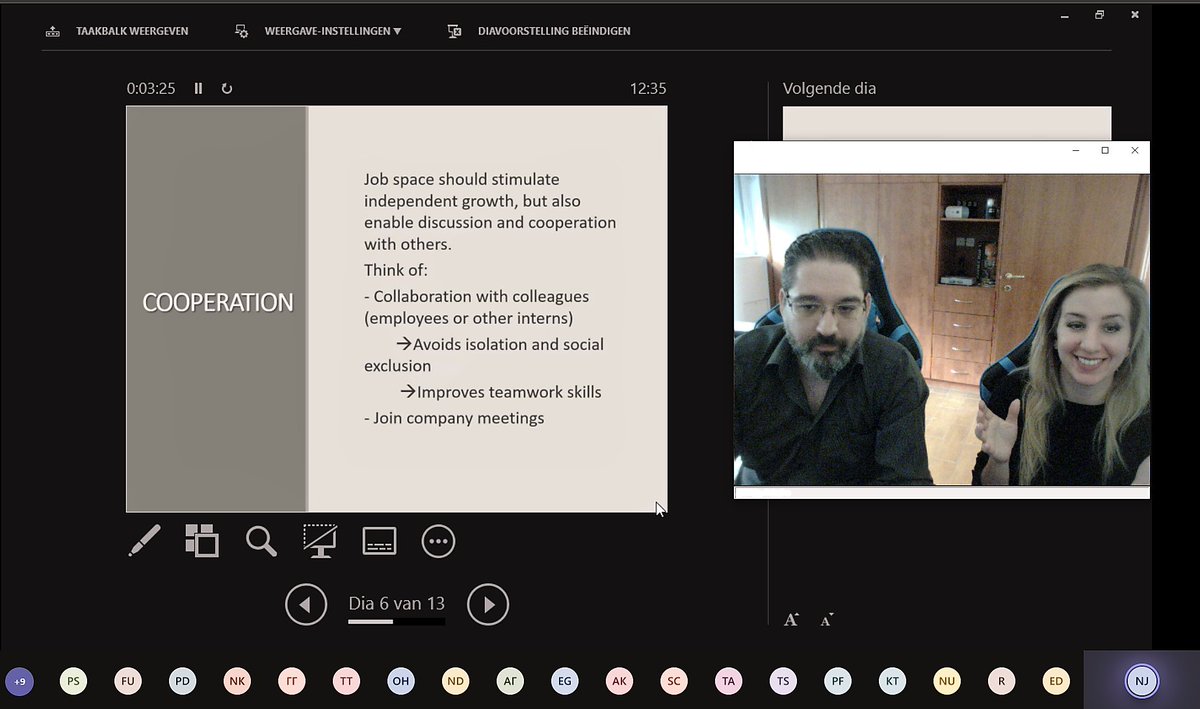The image size is (1200, 709).
Task: Activate the zoom magnifier tool
Action: [261, 541]
